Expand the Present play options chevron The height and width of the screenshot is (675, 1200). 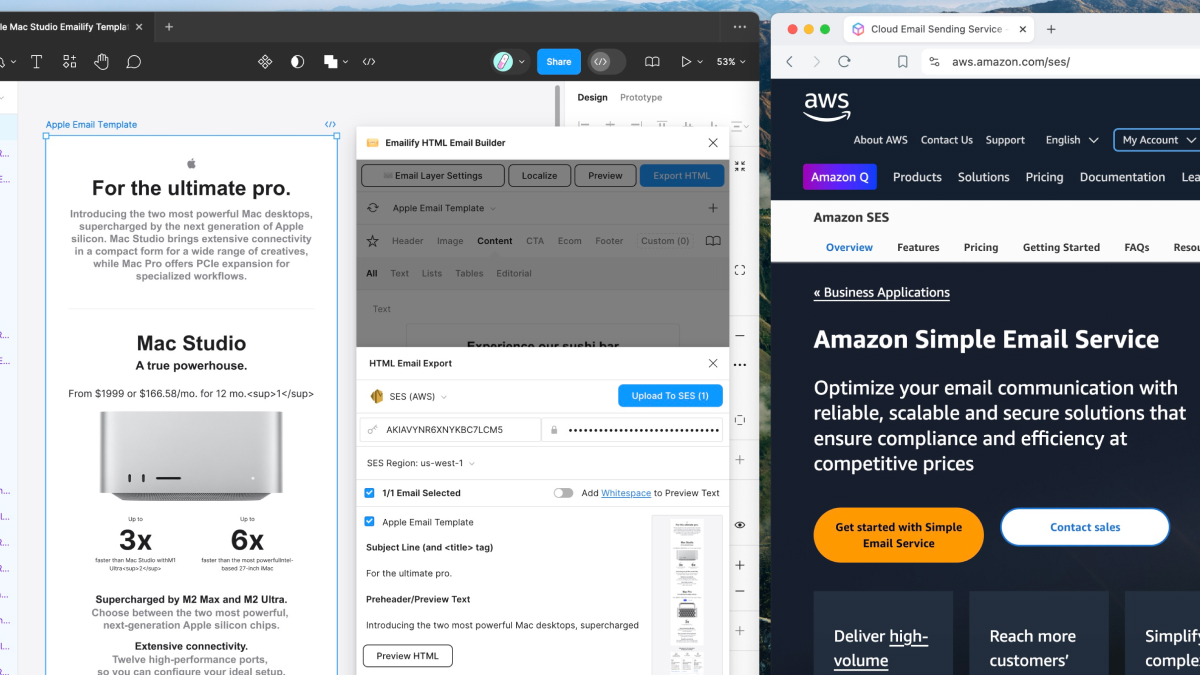tap(700, 62)
